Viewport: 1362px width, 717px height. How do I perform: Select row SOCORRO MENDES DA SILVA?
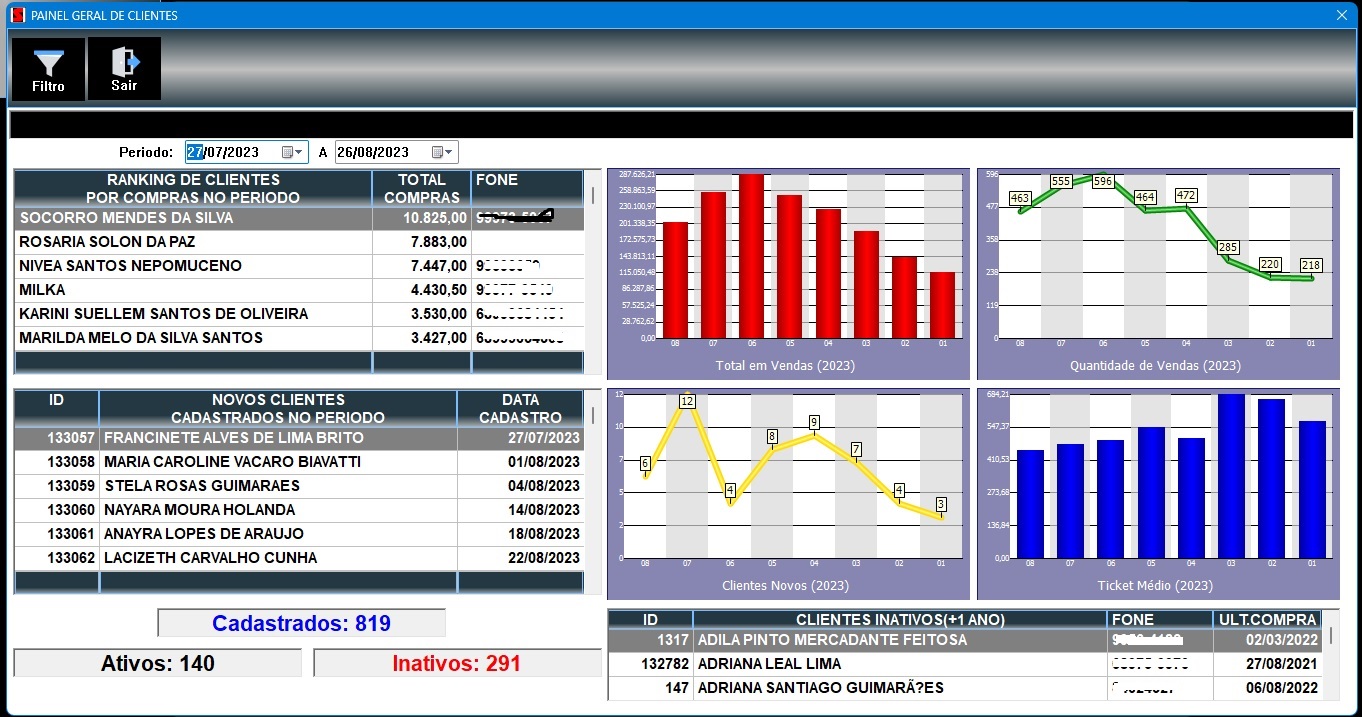(x=299, y=218)
